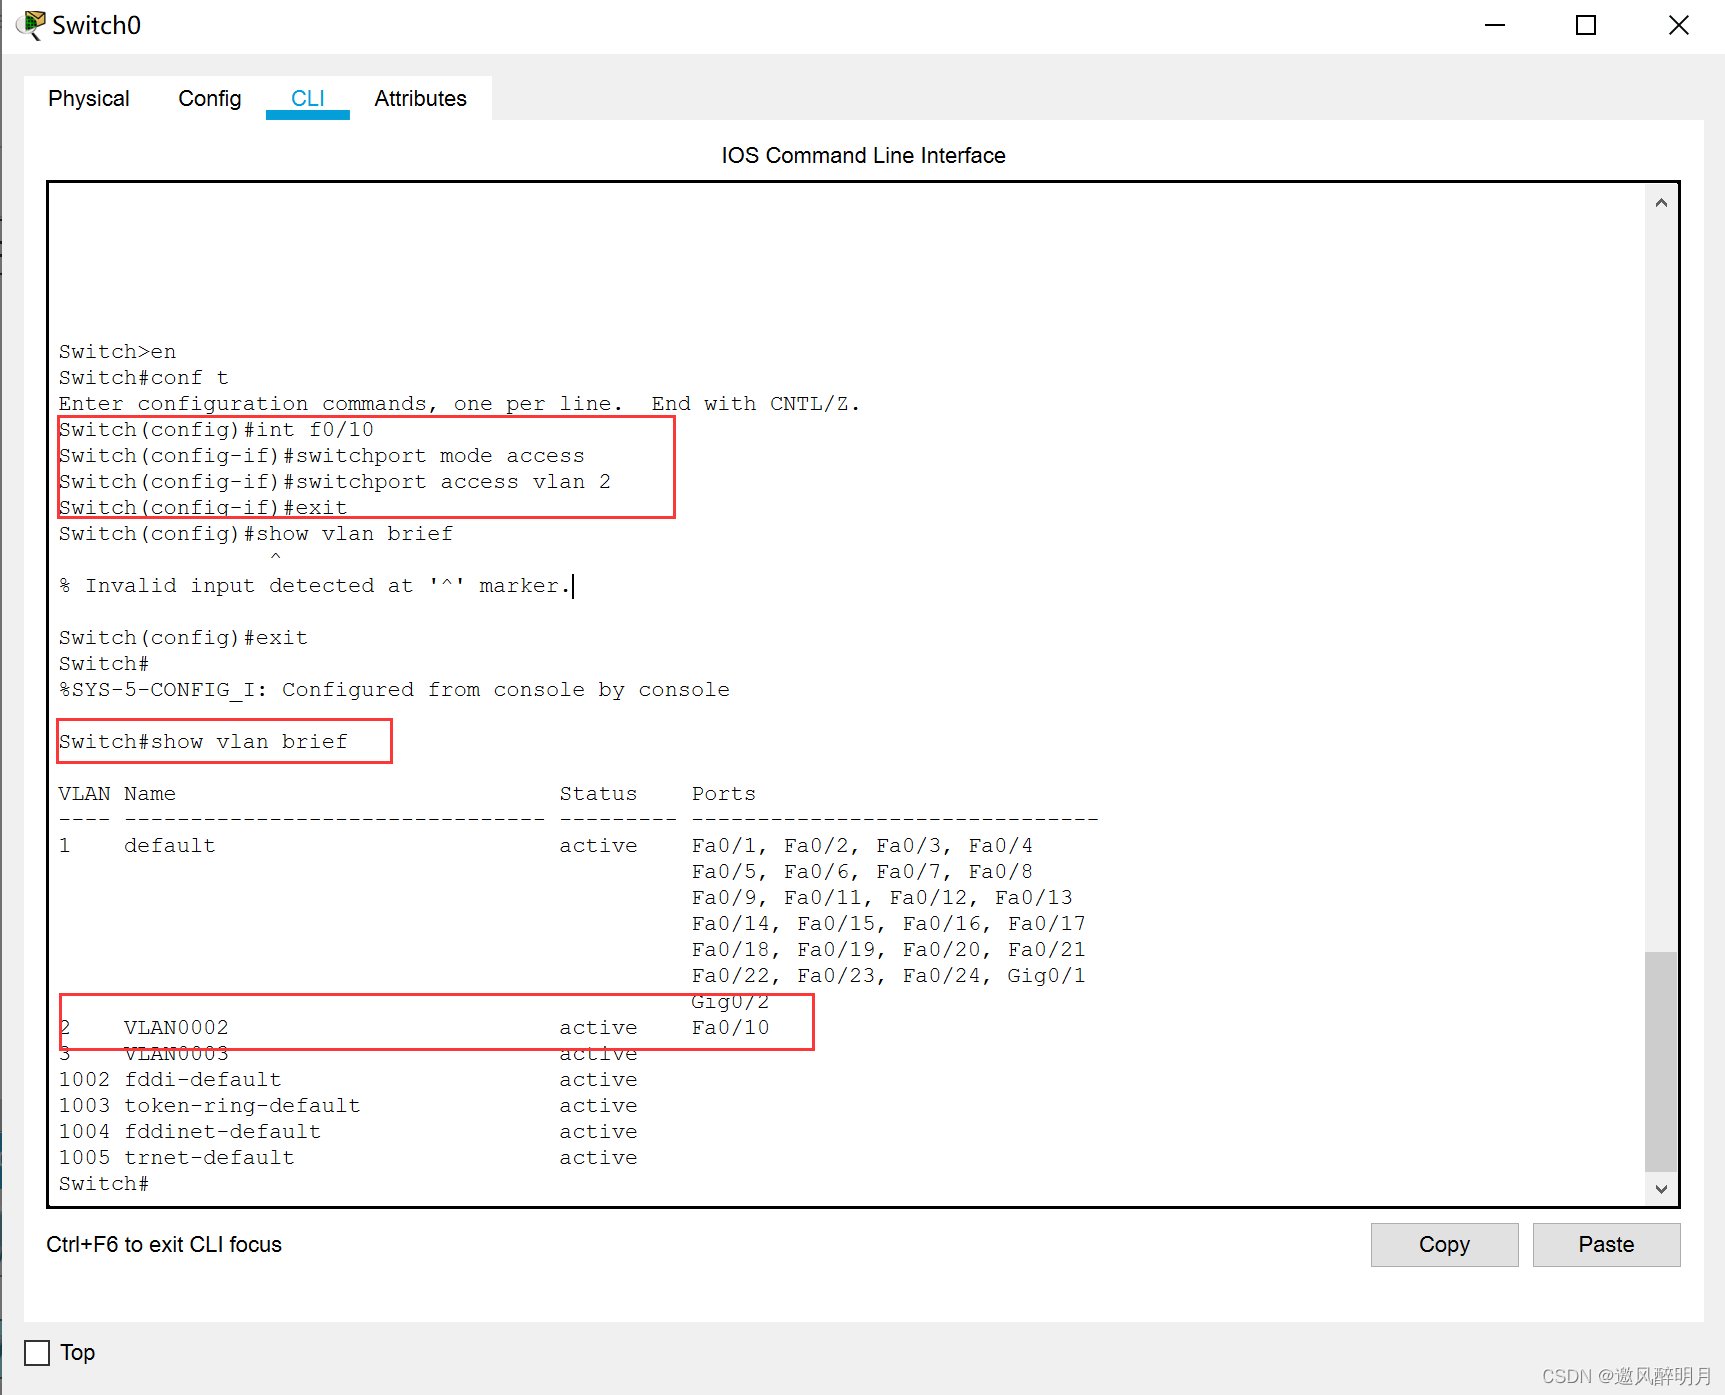Click the CLI vertical scrollbar thumb
The image size is (1725, 1395).
tap(1661, 1060)
